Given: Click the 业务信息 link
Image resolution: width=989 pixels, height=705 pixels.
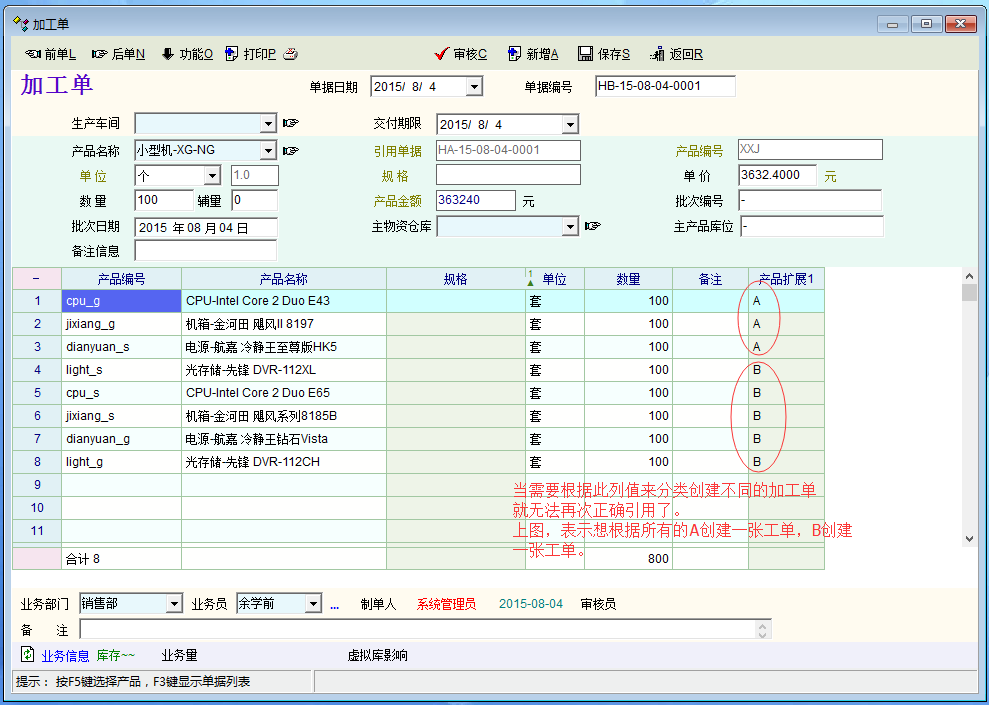Looking at the screenshot, I should tap(65, 656).
